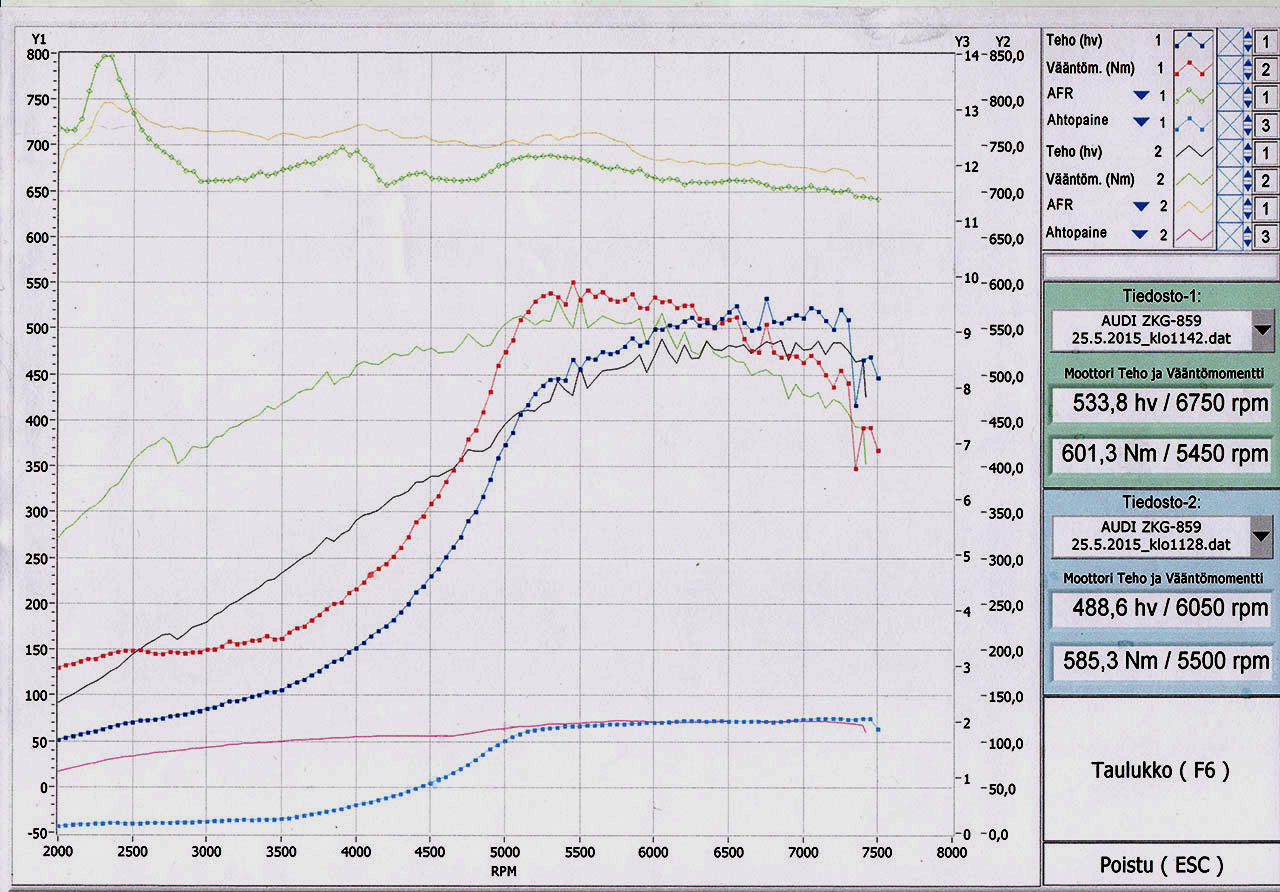
Task: Click the yellow AFR 2 line style icon
Action: (1195, 206)
